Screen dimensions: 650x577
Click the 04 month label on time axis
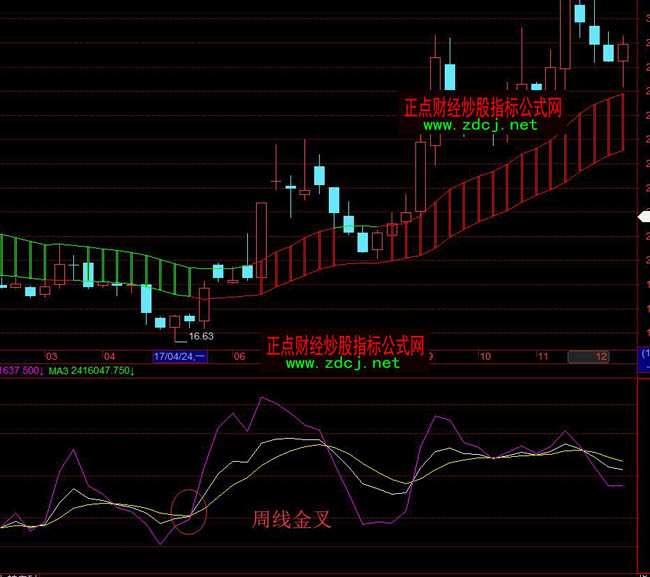(109, 356)
